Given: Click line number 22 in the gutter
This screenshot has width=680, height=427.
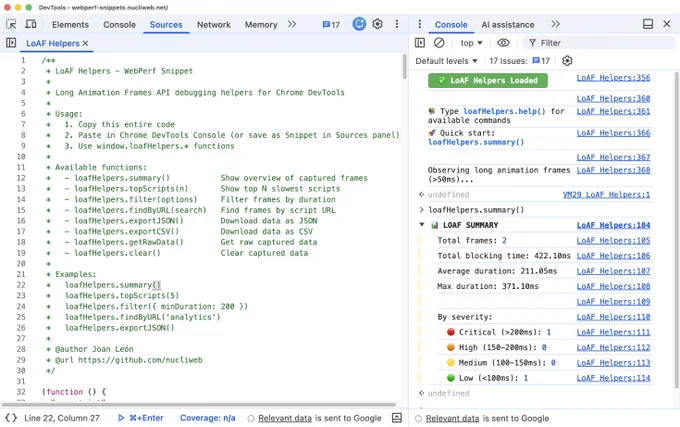Looking at the screenshot, I should click(x=21, y=285).
